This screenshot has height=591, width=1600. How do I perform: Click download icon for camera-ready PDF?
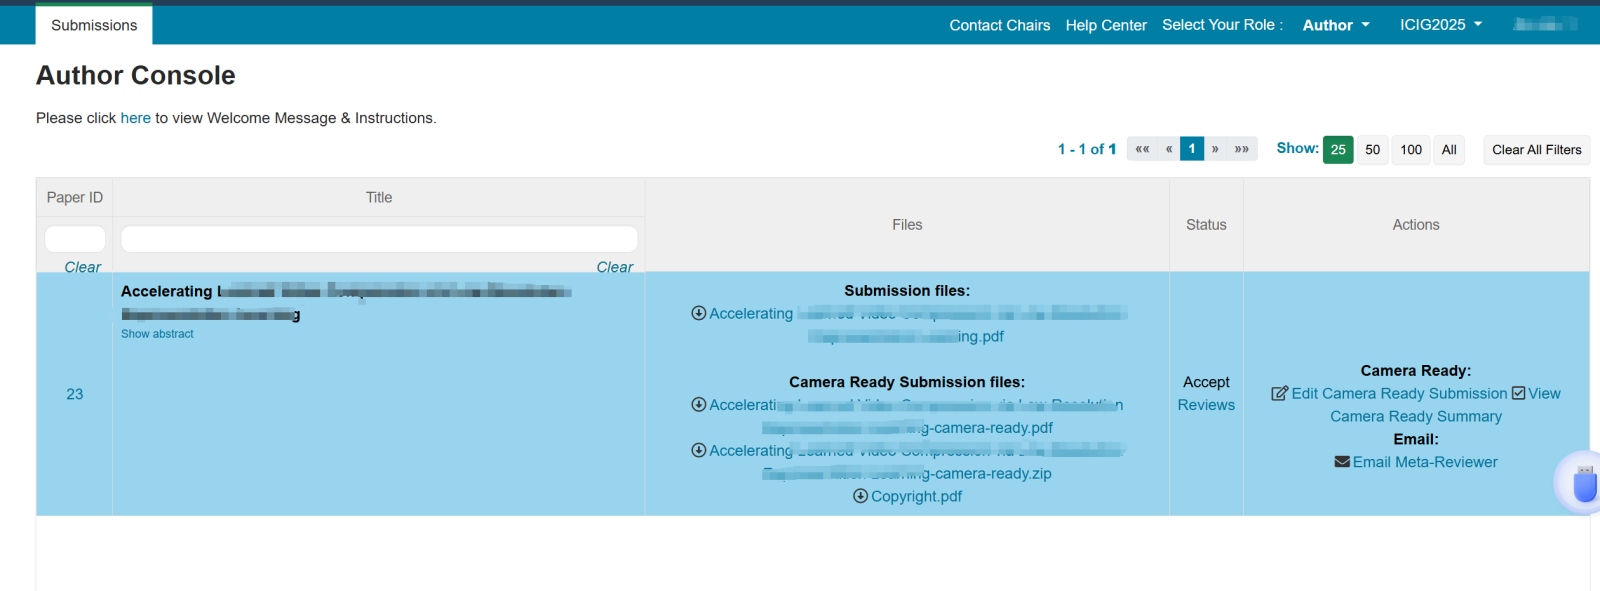699,405
